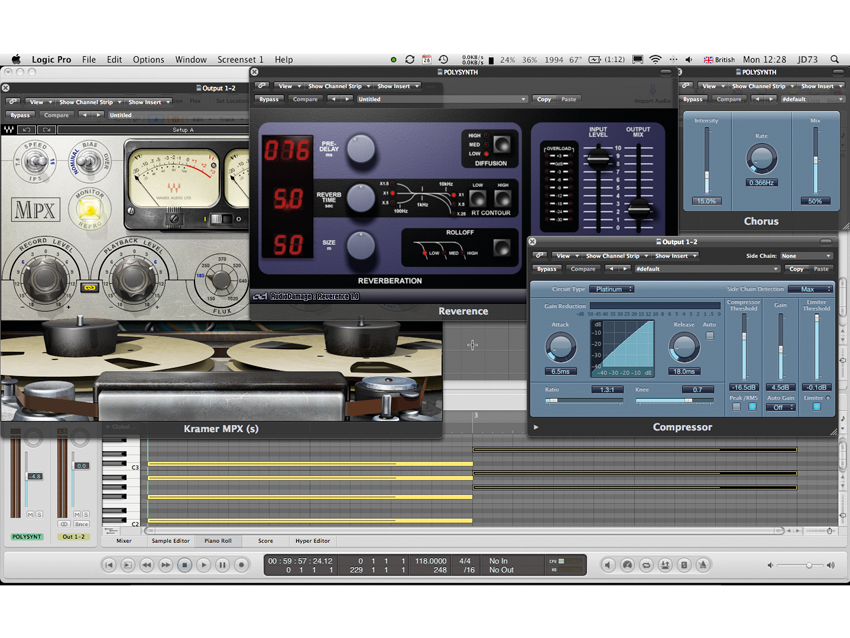Screen dimensions: 850x638
Task: Toggle the Solo button in transport bar
Action: coord(684,565)
